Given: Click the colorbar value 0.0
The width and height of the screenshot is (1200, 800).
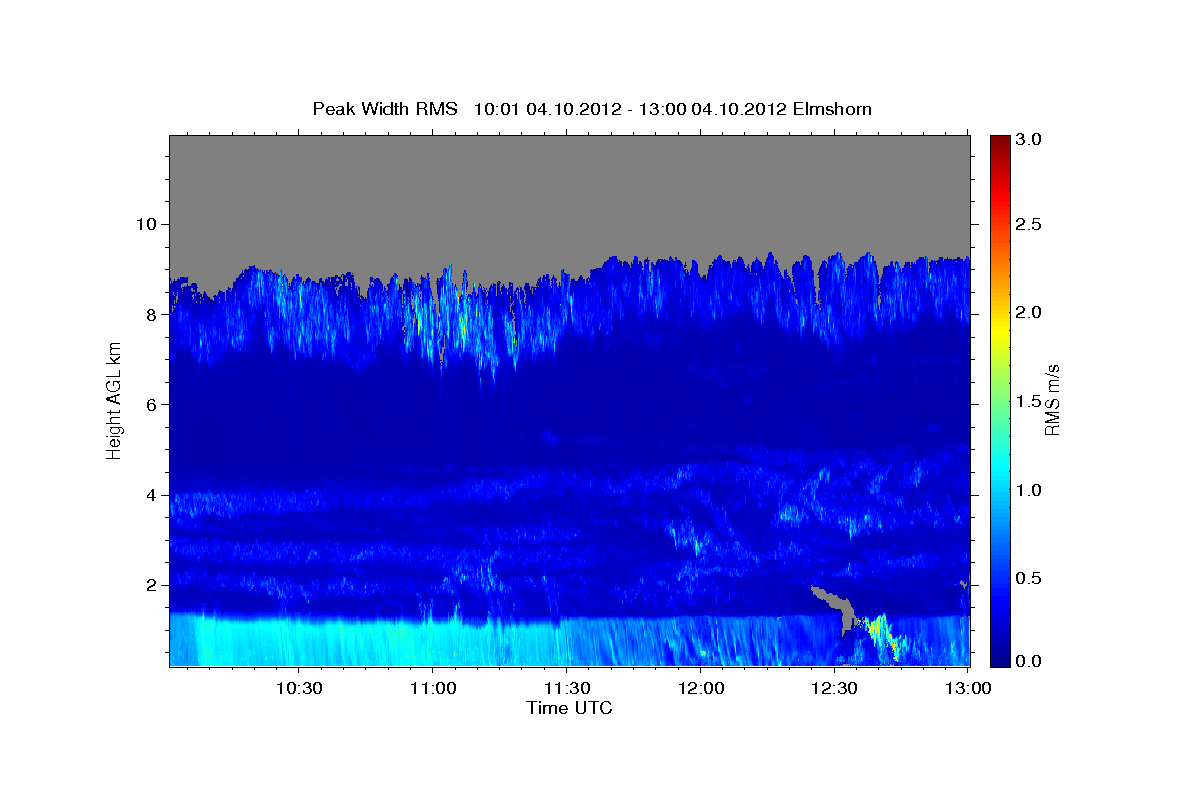Looking at the screenshot, I should point(1030,661).
